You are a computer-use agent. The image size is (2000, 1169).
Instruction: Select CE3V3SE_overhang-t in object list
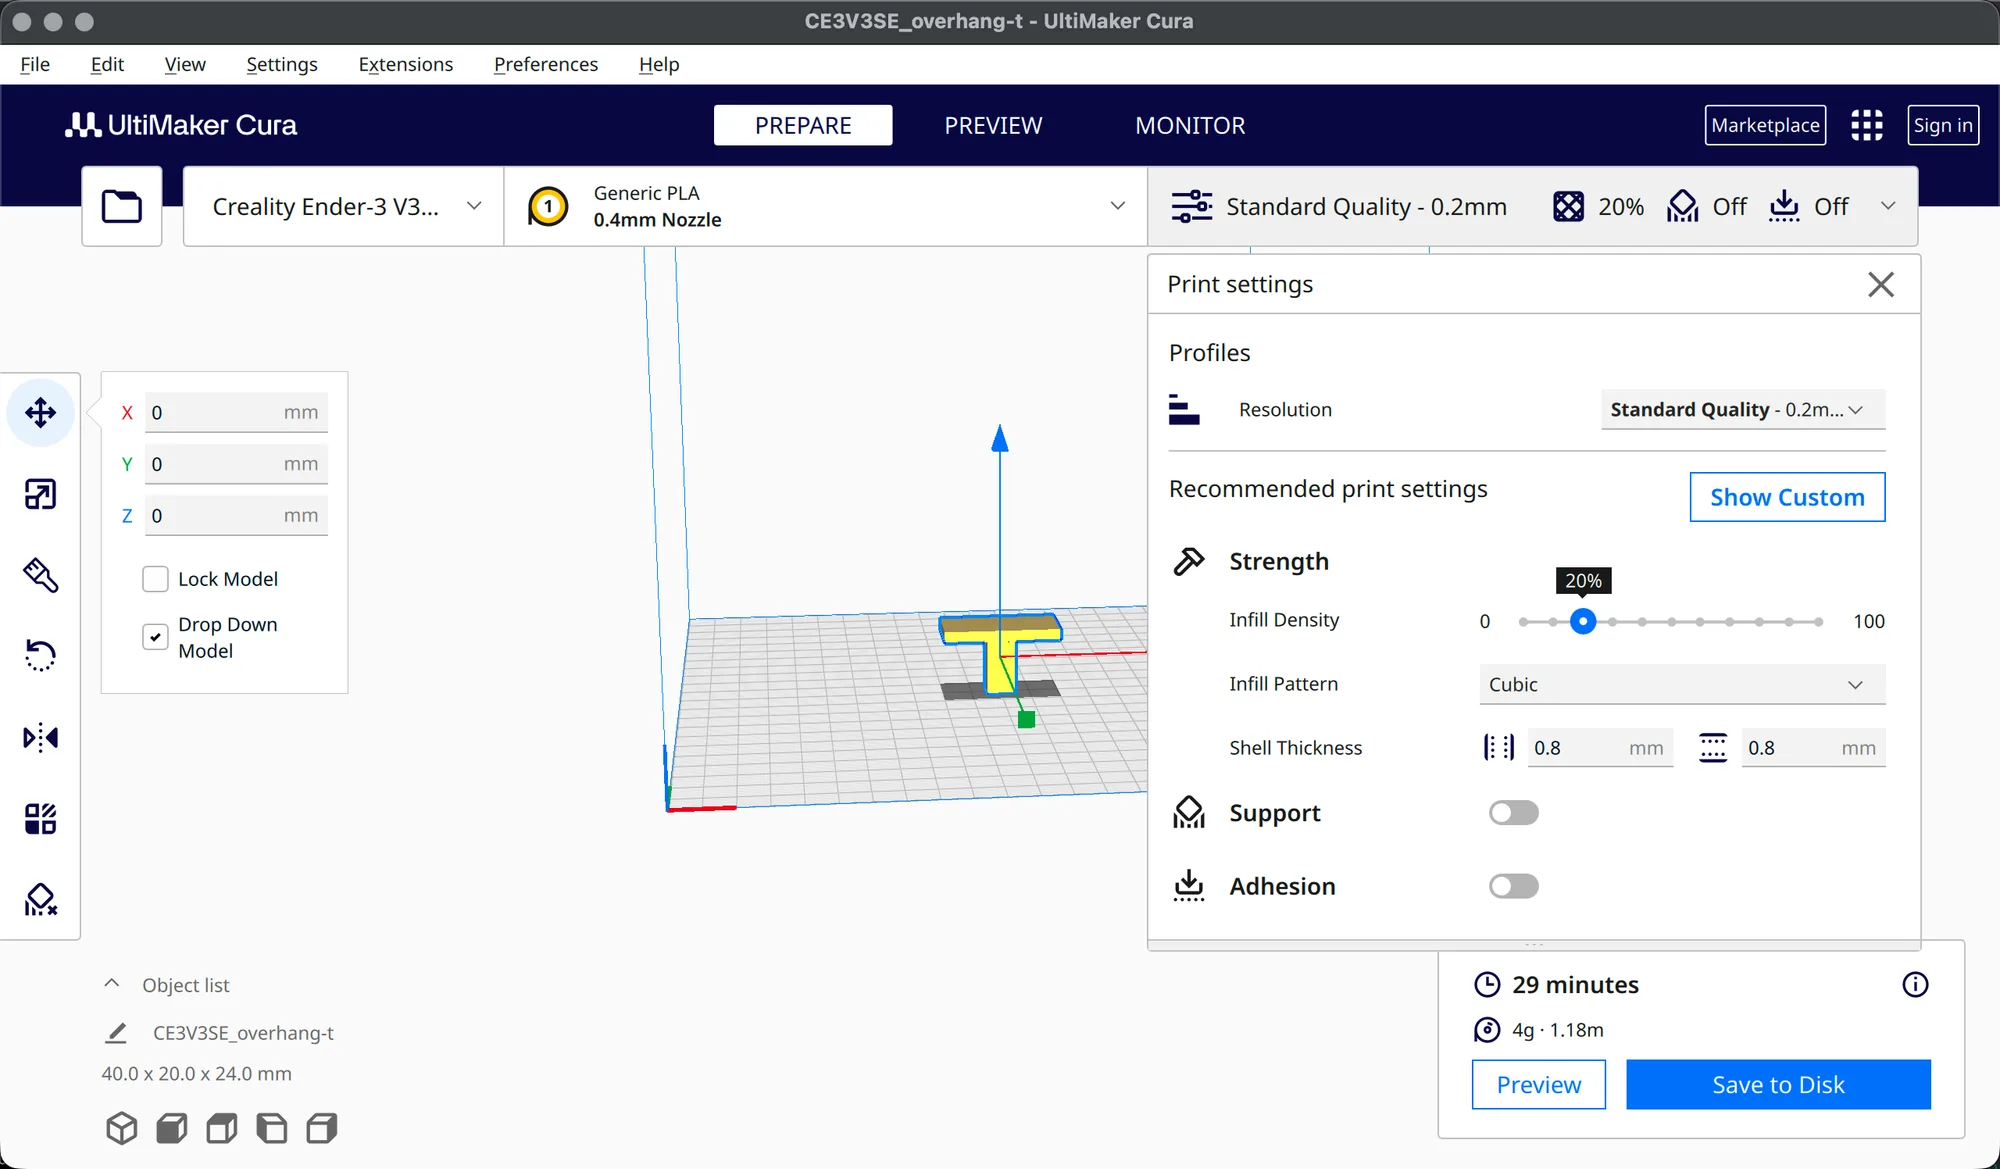point(243,1033)
